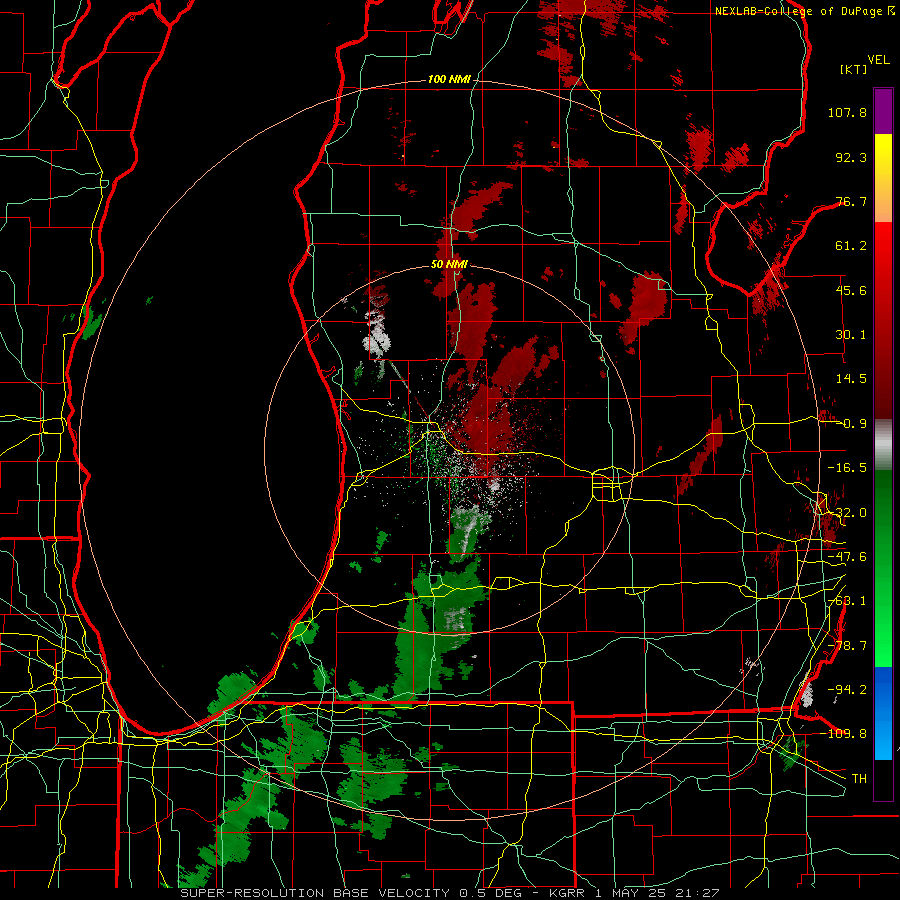The image size is (900, 900).
Task: Click the -78.7 velocity value
Action: click(847, 646)
